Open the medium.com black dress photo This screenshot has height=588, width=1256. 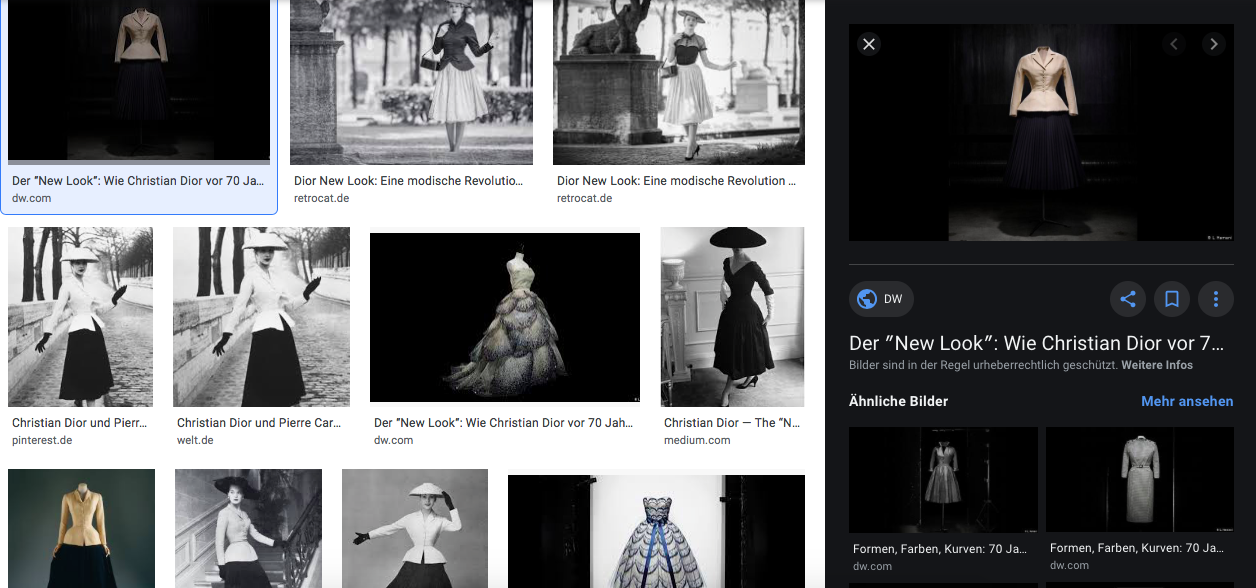(732, 317)
